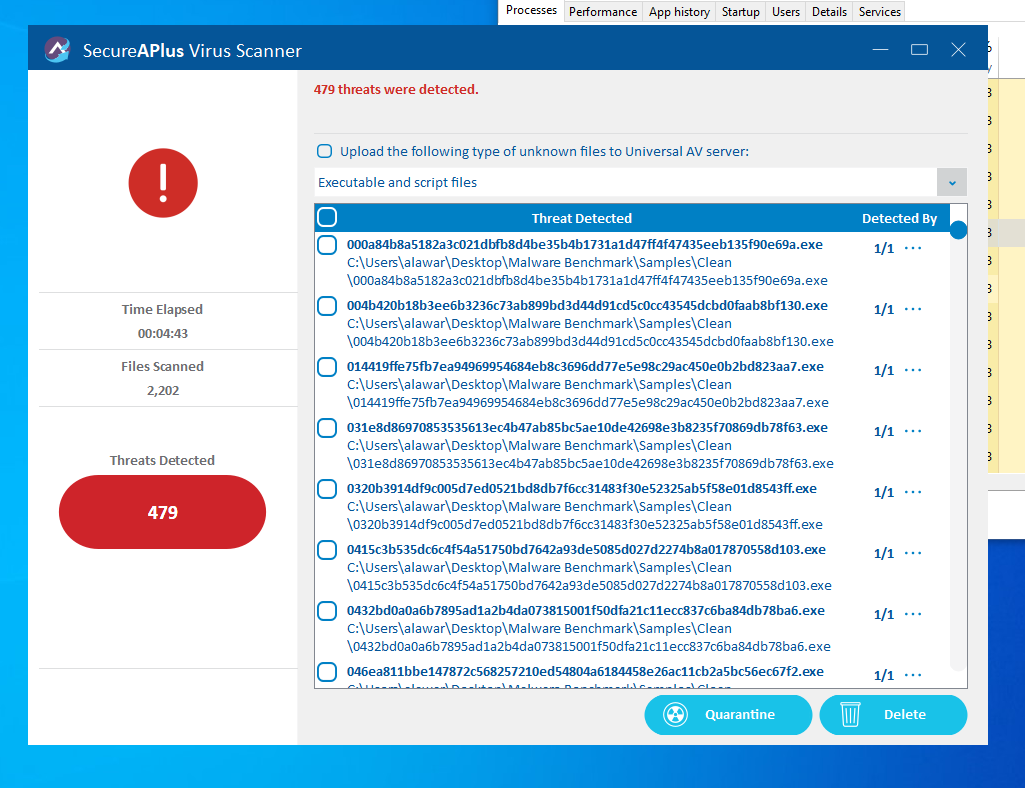
Task: Open the three-dot menu for 0320b3914df9c005 row
Action: [x=913, y=492]
